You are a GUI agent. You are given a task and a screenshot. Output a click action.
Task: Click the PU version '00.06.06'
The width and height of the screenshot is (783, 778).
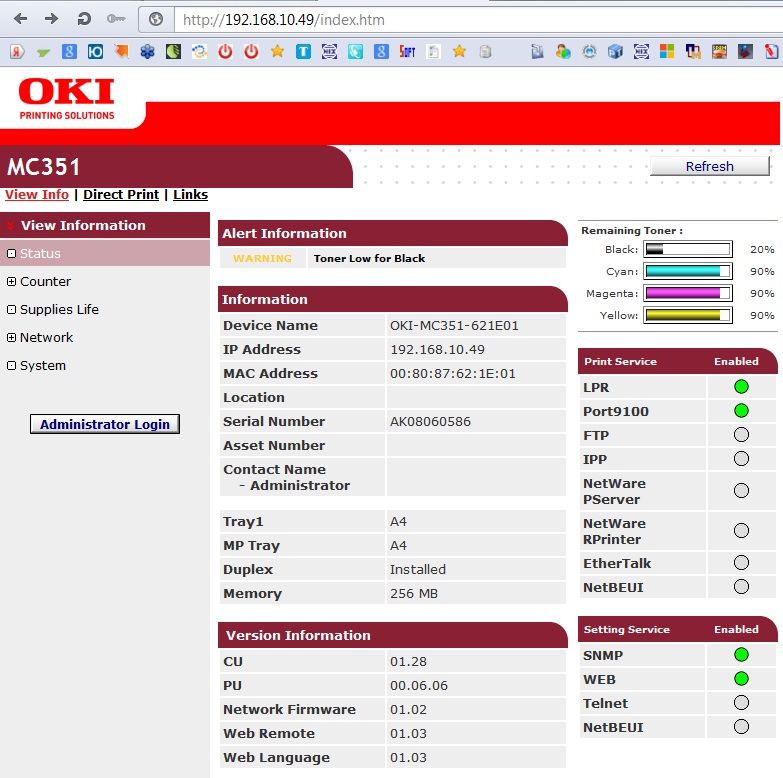point(419,685)
